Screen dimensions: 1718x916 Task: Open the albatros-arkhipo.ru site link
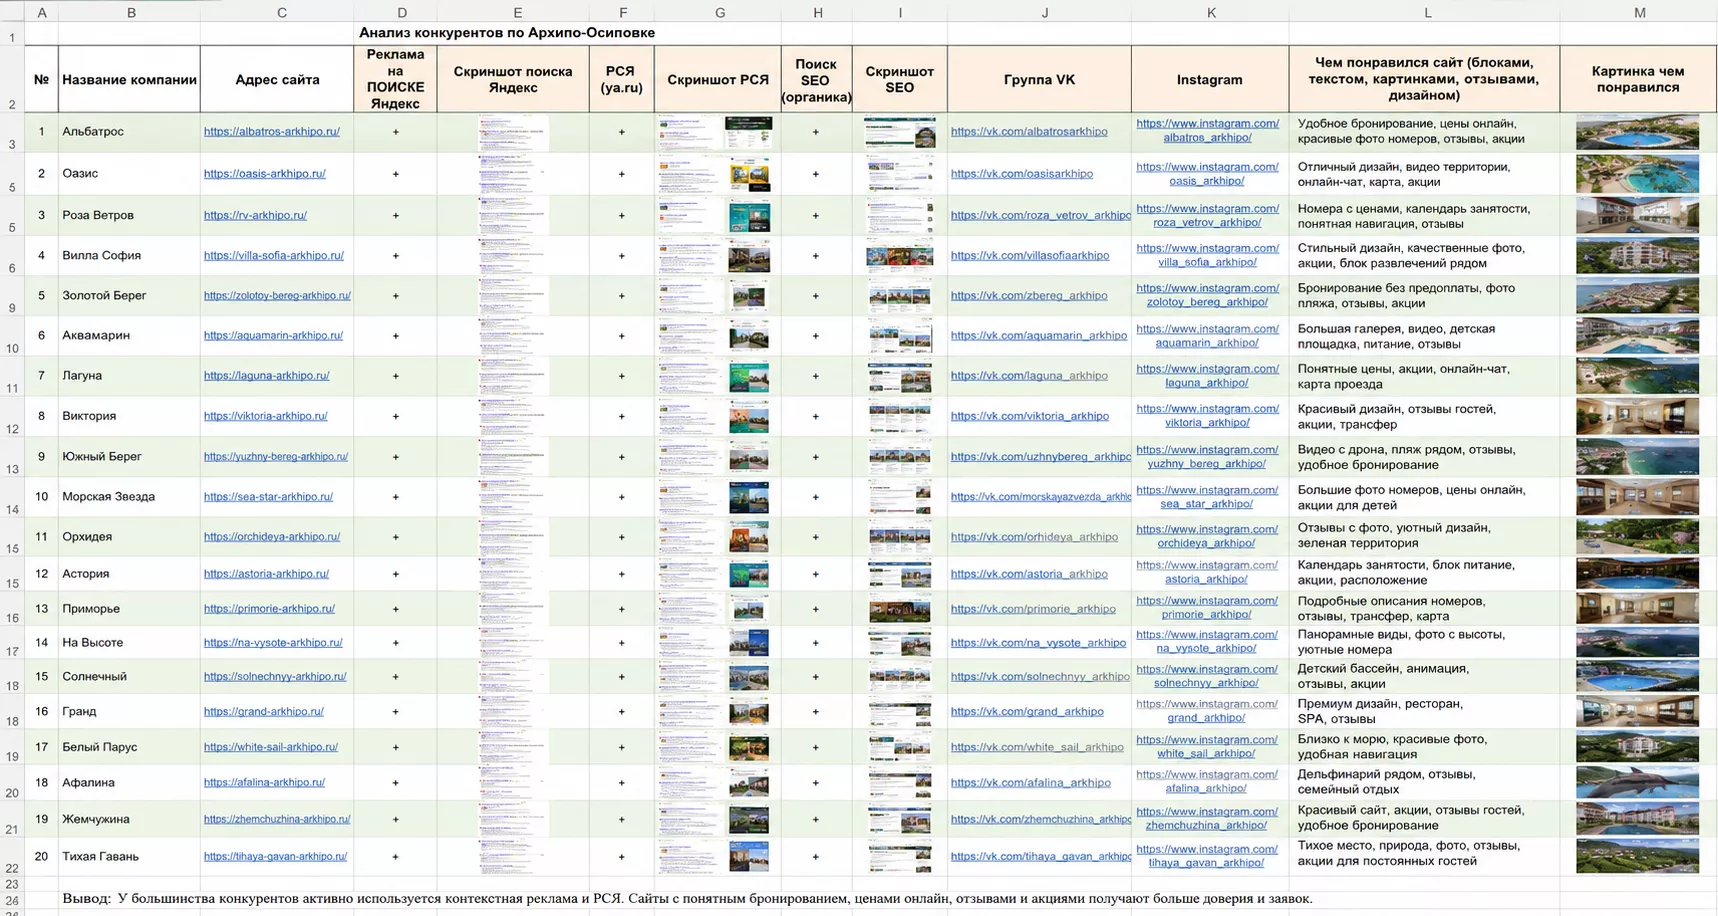tap(272, 131)
